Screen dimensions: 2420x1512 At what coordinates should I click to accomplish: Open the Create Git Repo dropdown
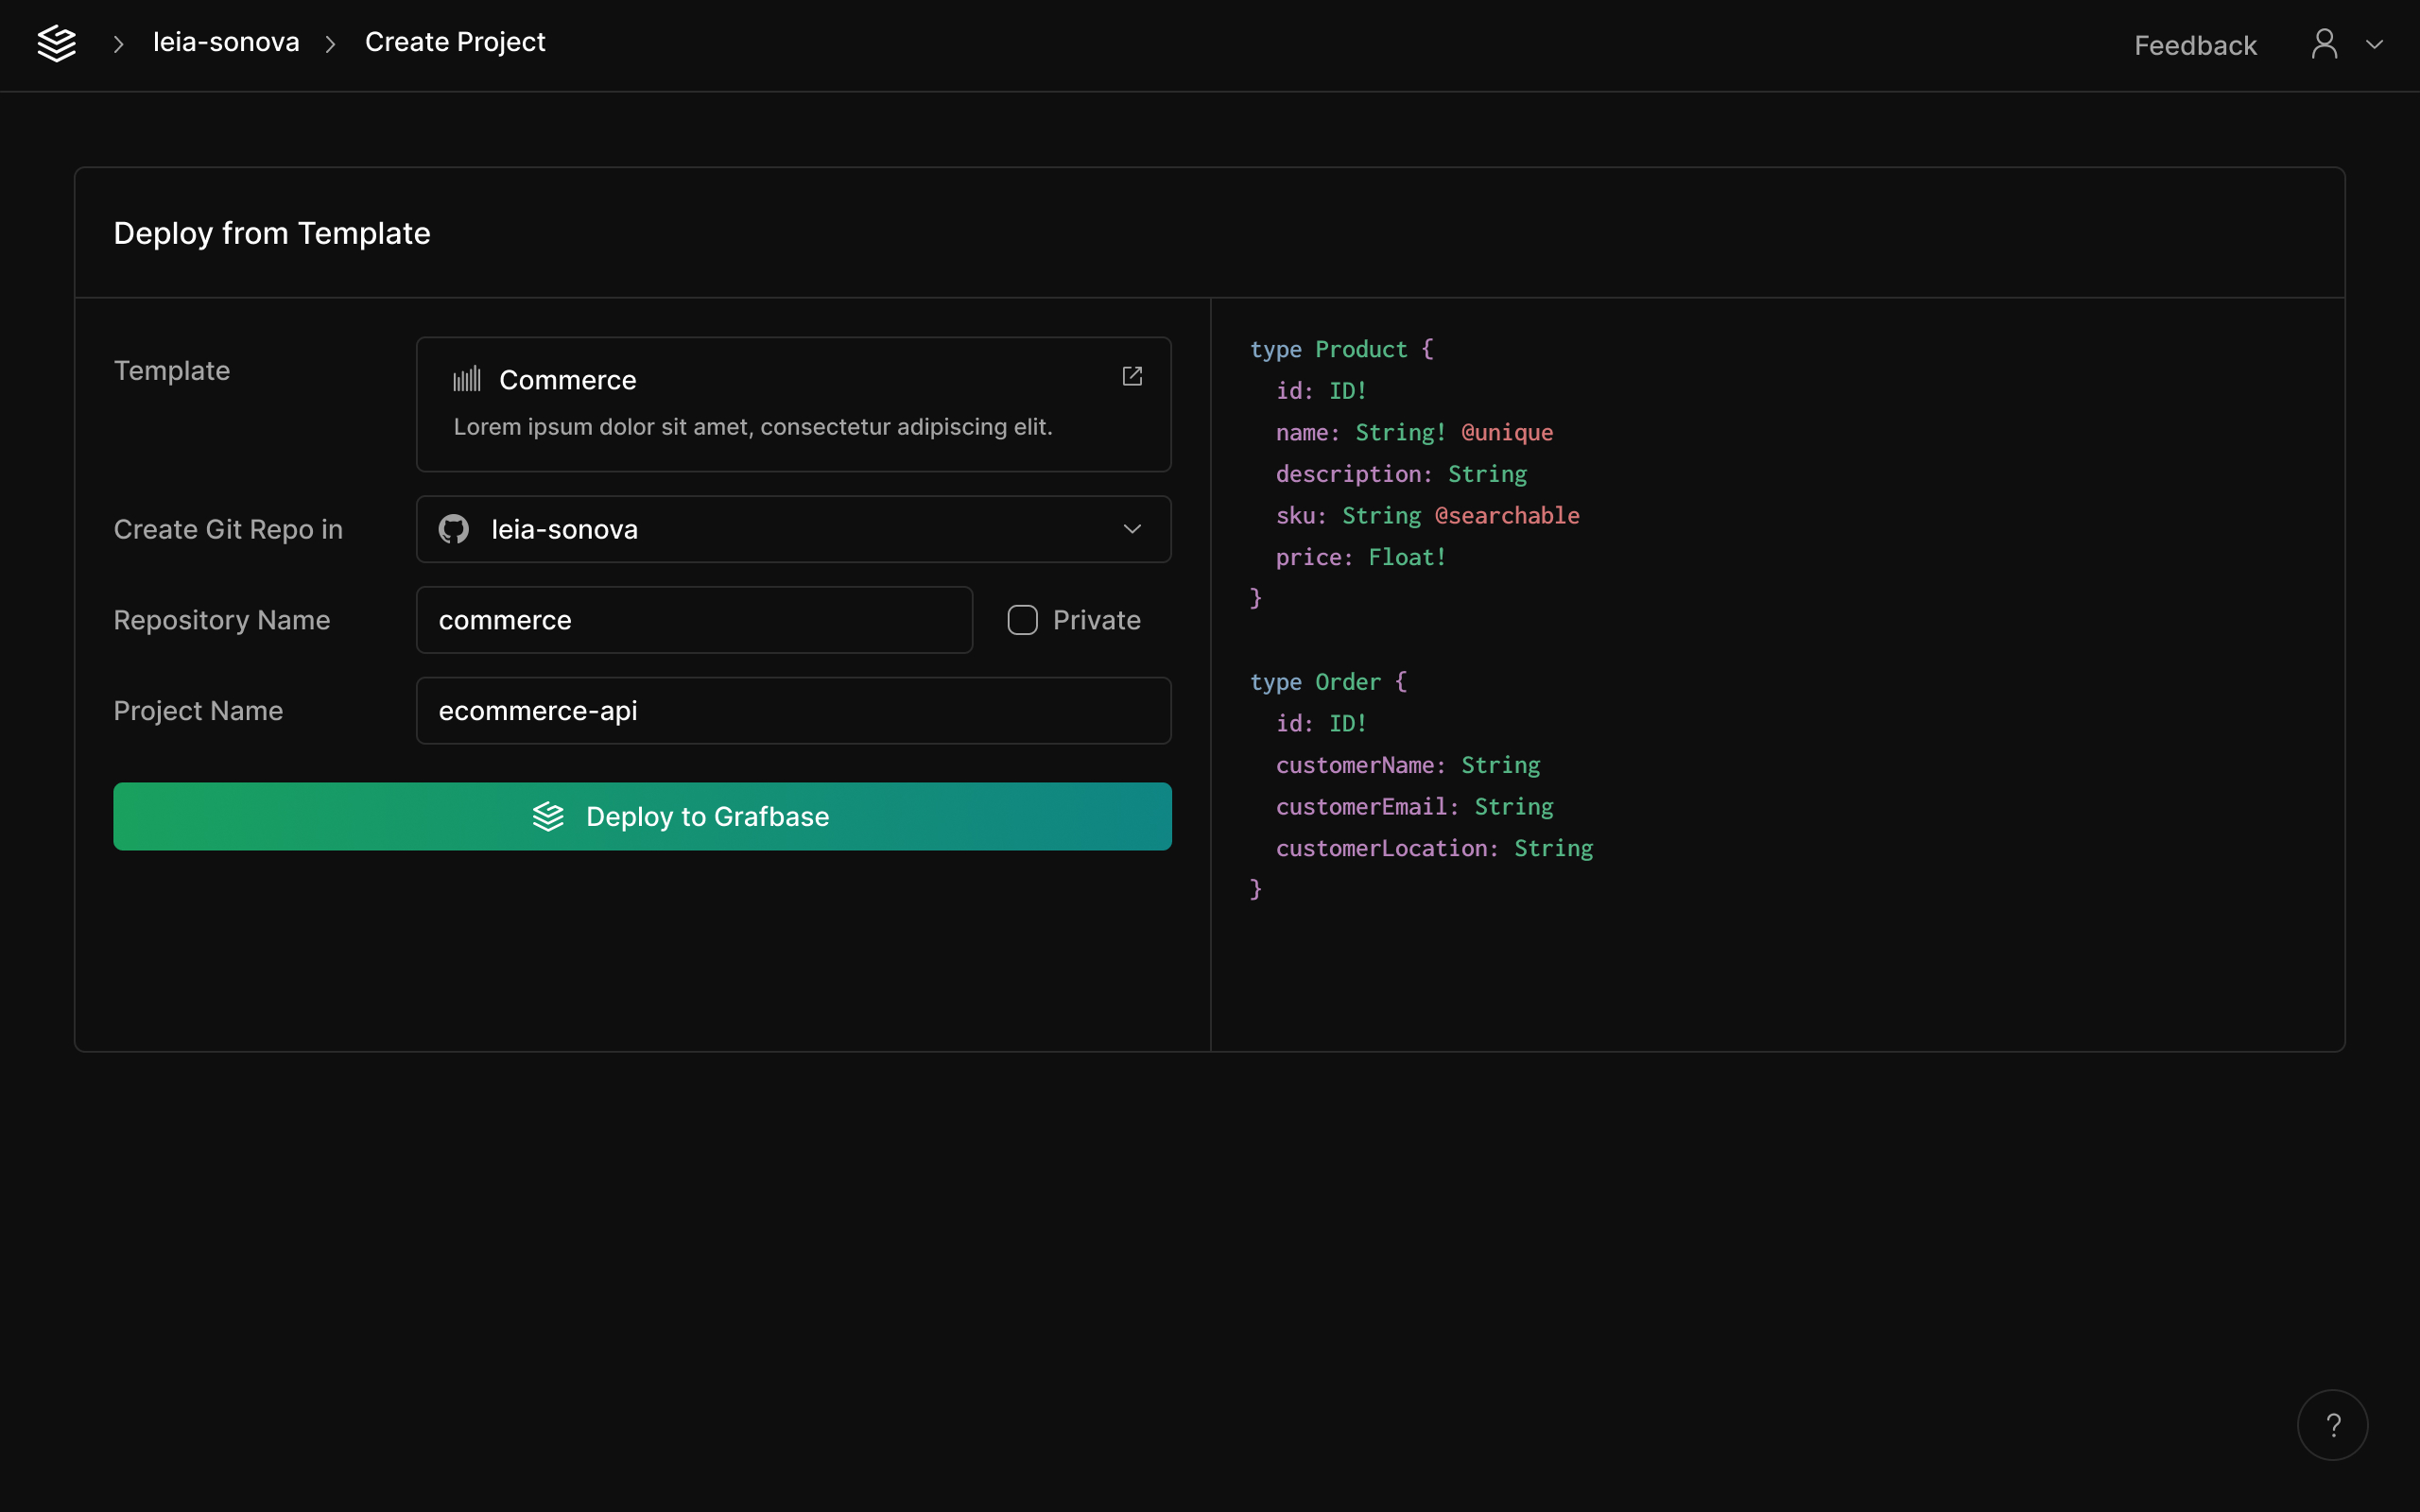tap(793, 529)
